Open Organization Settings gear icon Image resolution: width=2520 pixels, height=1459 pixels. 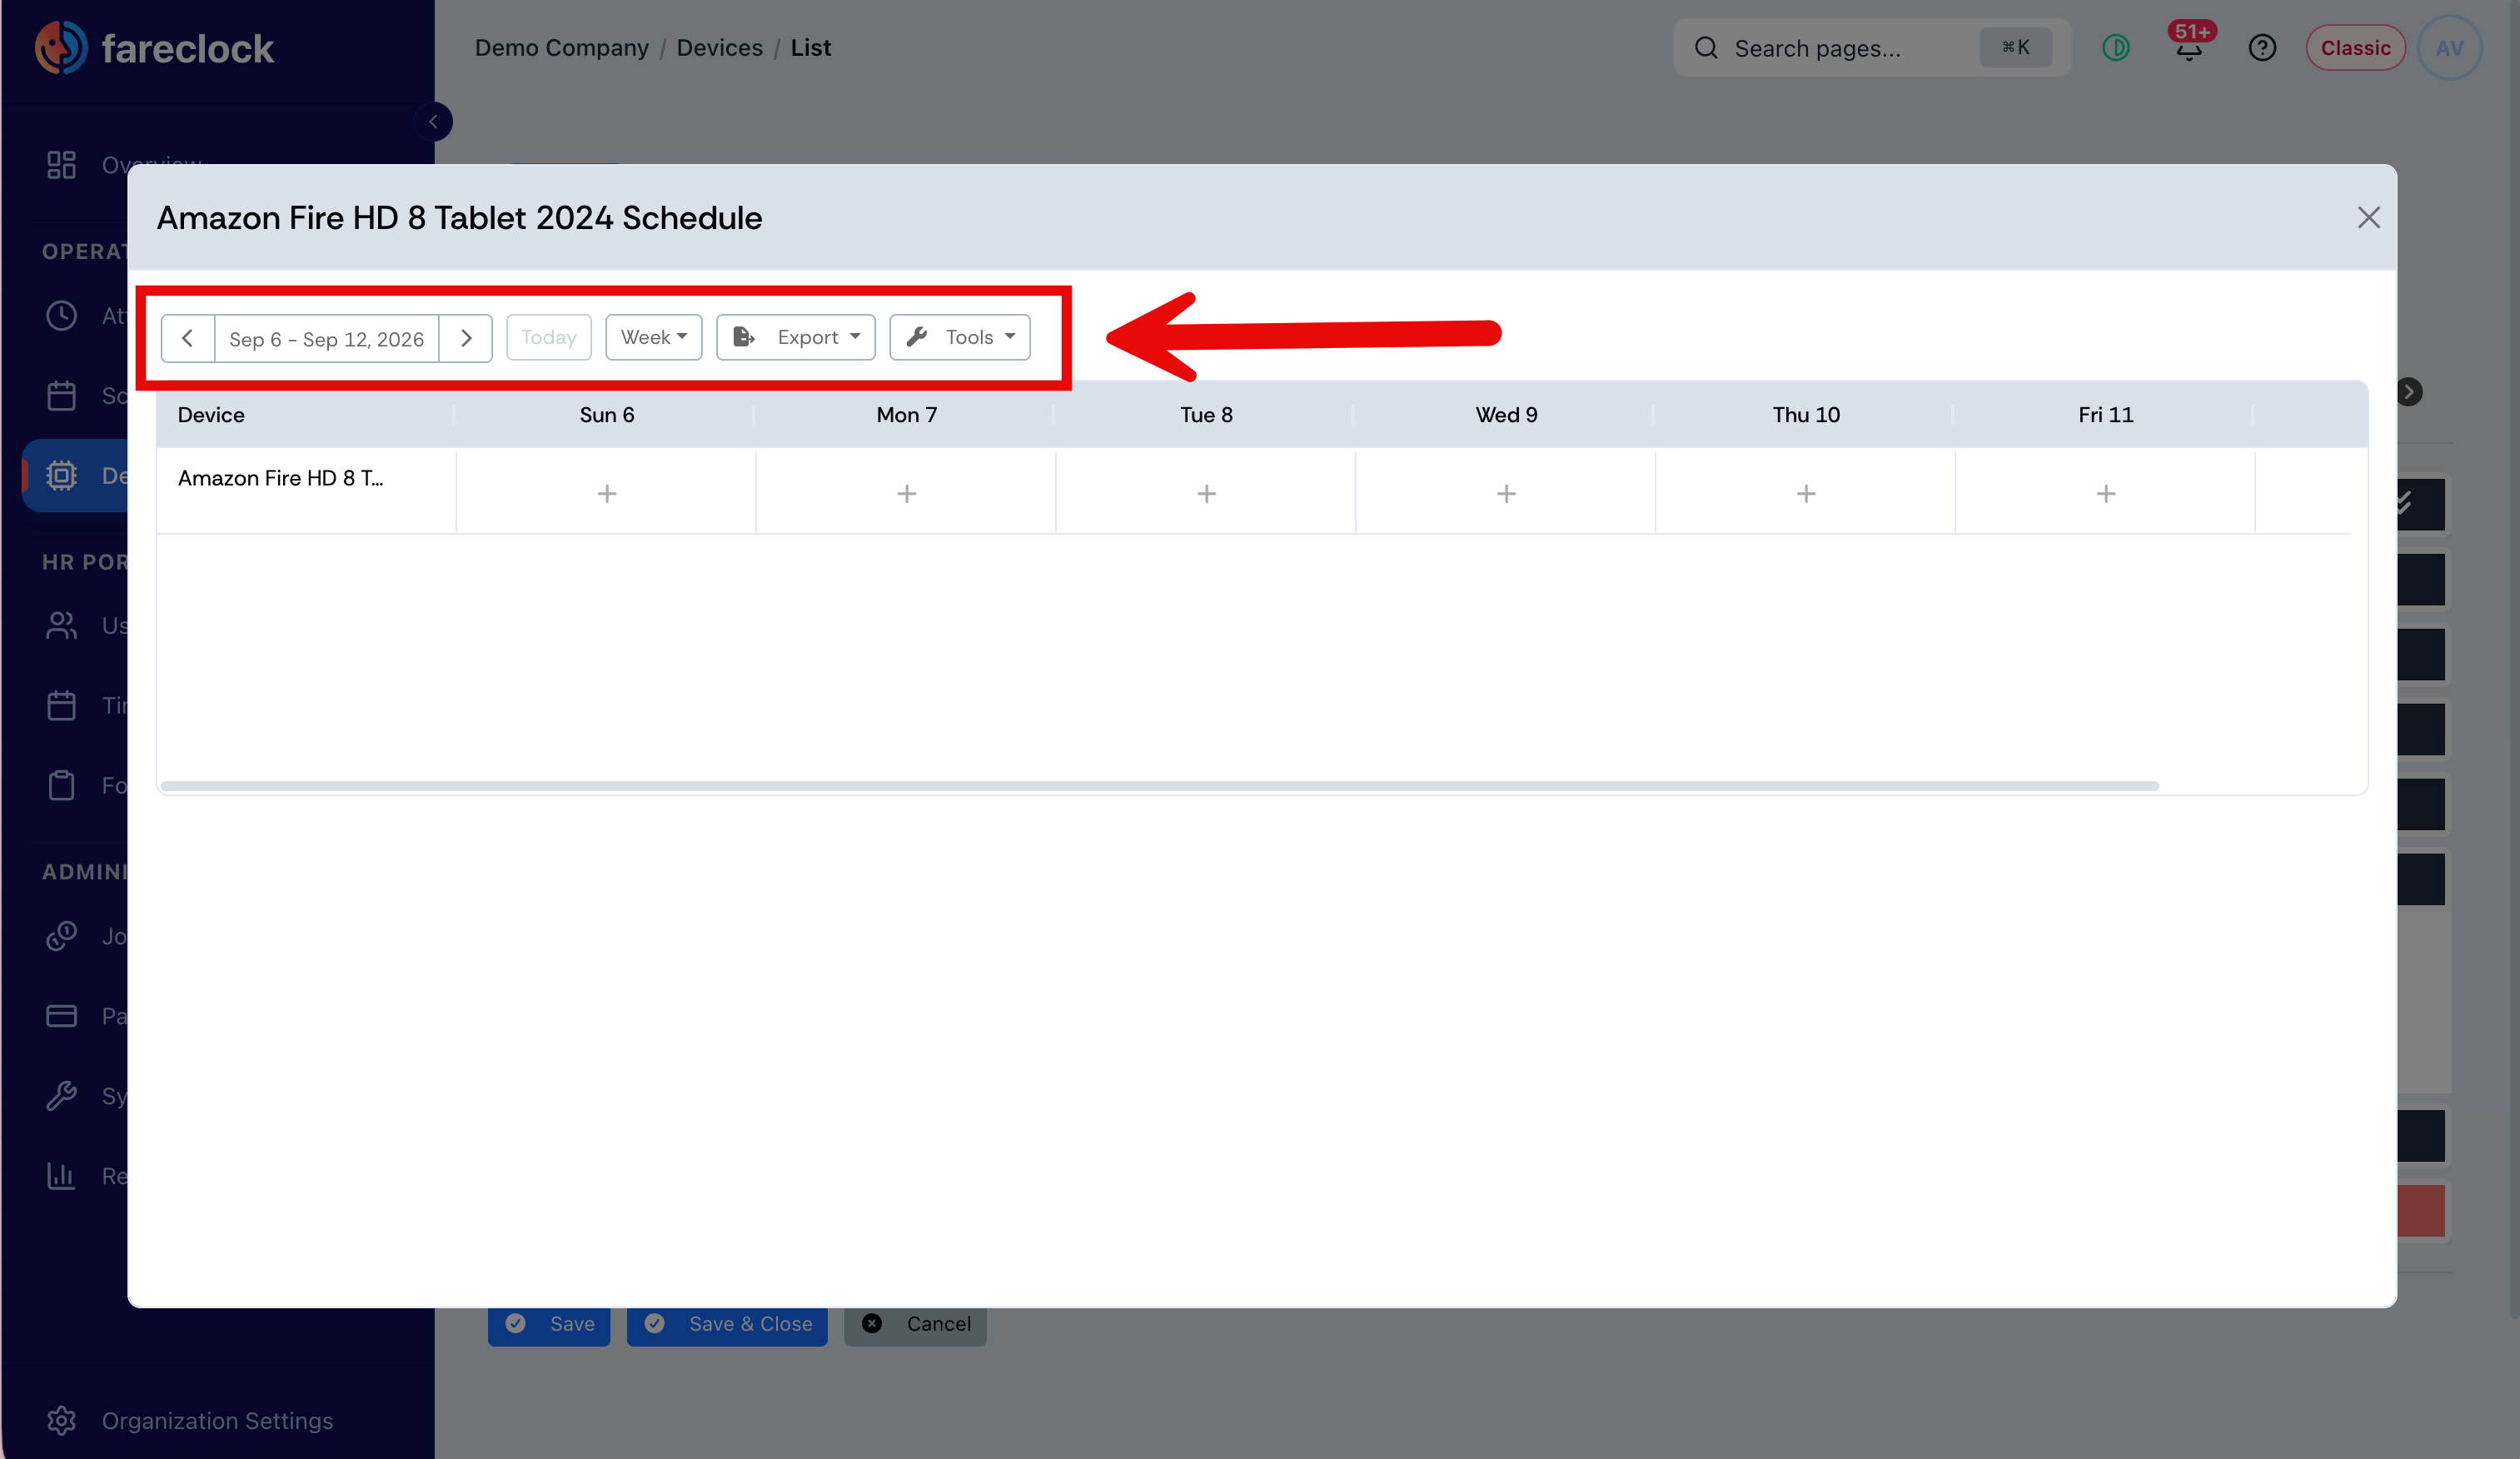point(61,1420)
